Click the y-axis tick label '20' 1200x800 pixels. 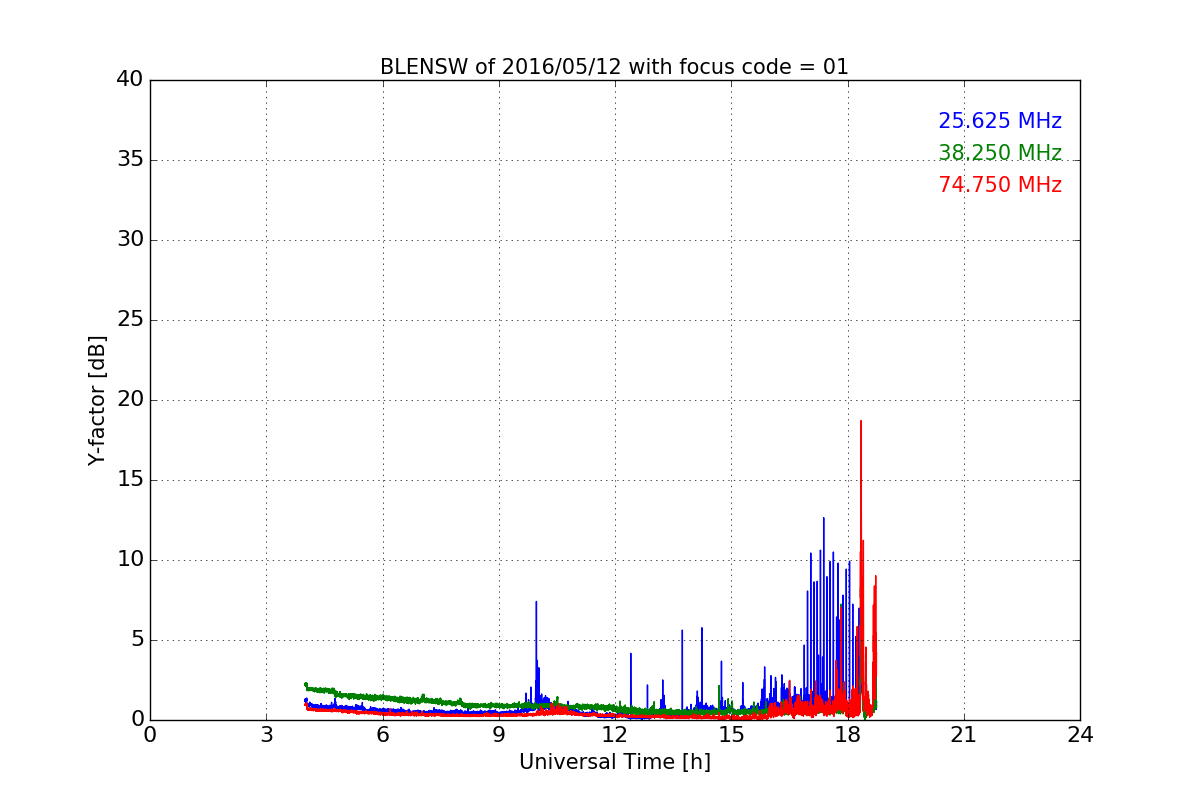coord(130,400)
